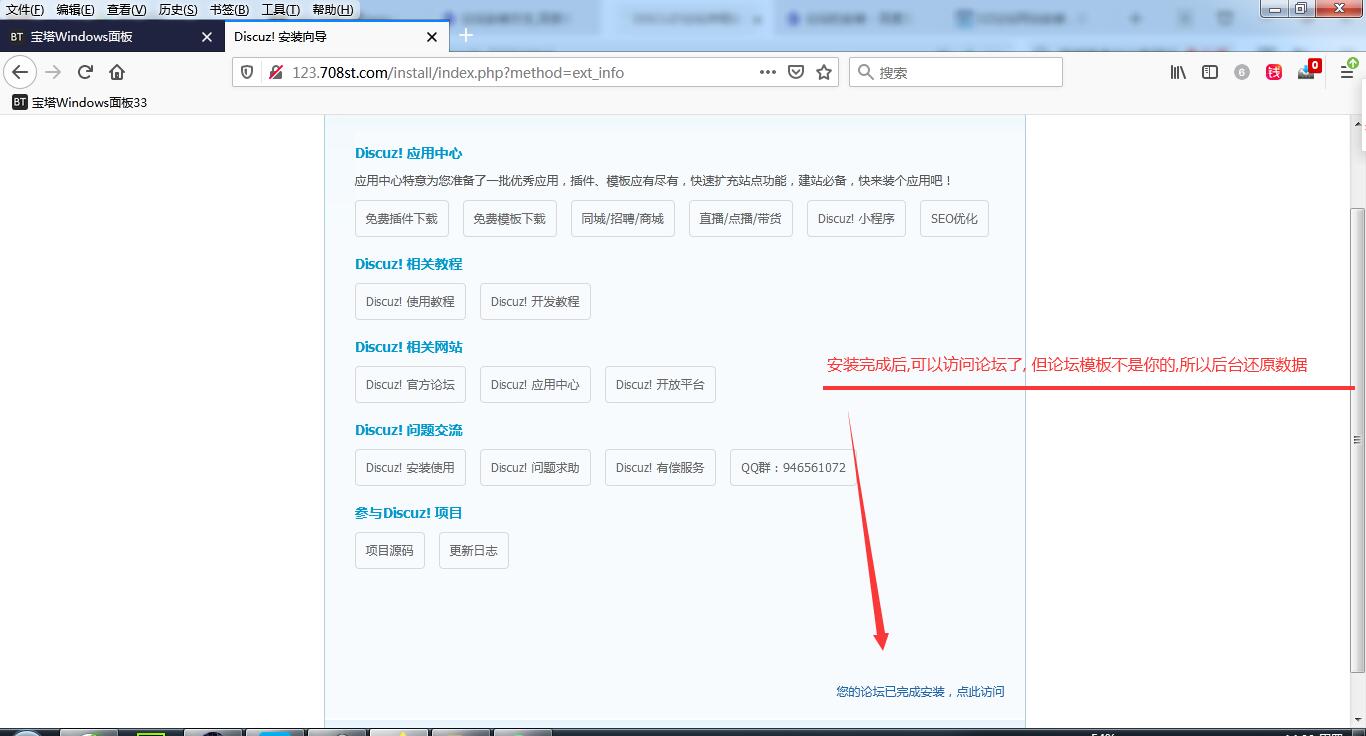Click 您的论坛已完成安装，点此访问 link
Screen dimensions: 1366x736
(x=920, y=692)
